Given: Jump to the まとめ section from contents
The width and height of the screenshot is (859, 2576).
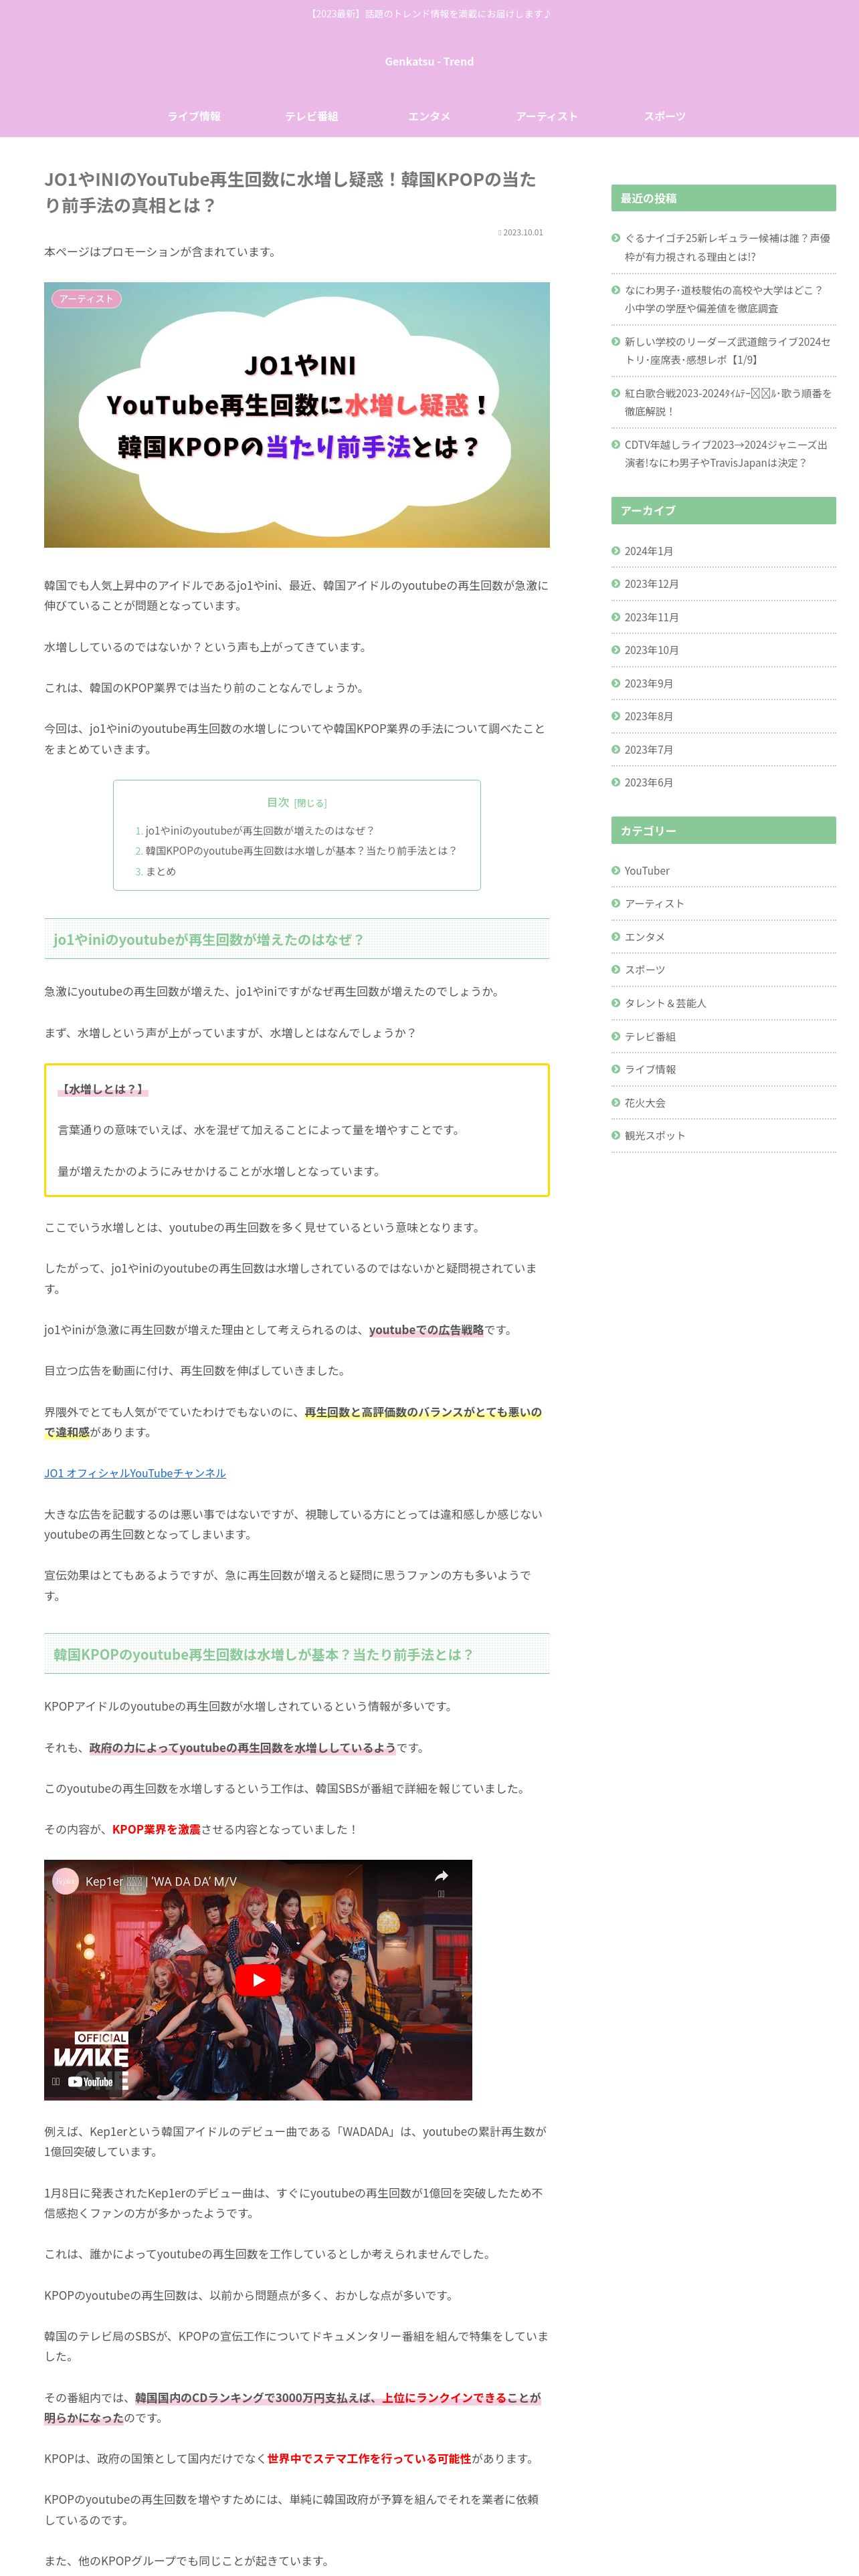Looking at the screenshot, I should click(161, 872).
